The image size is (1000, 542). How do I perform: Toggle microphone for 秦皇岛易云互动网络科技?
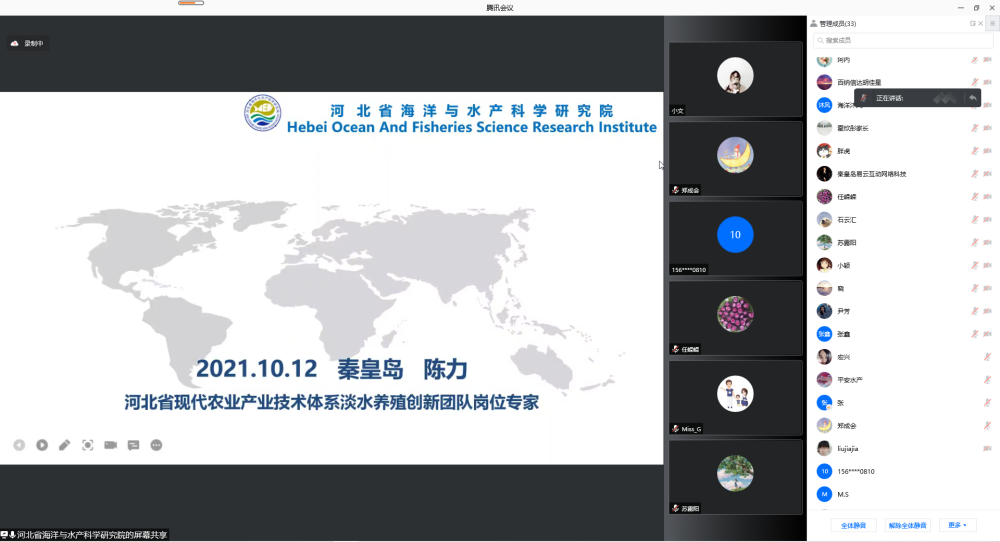tap(974, 173)
